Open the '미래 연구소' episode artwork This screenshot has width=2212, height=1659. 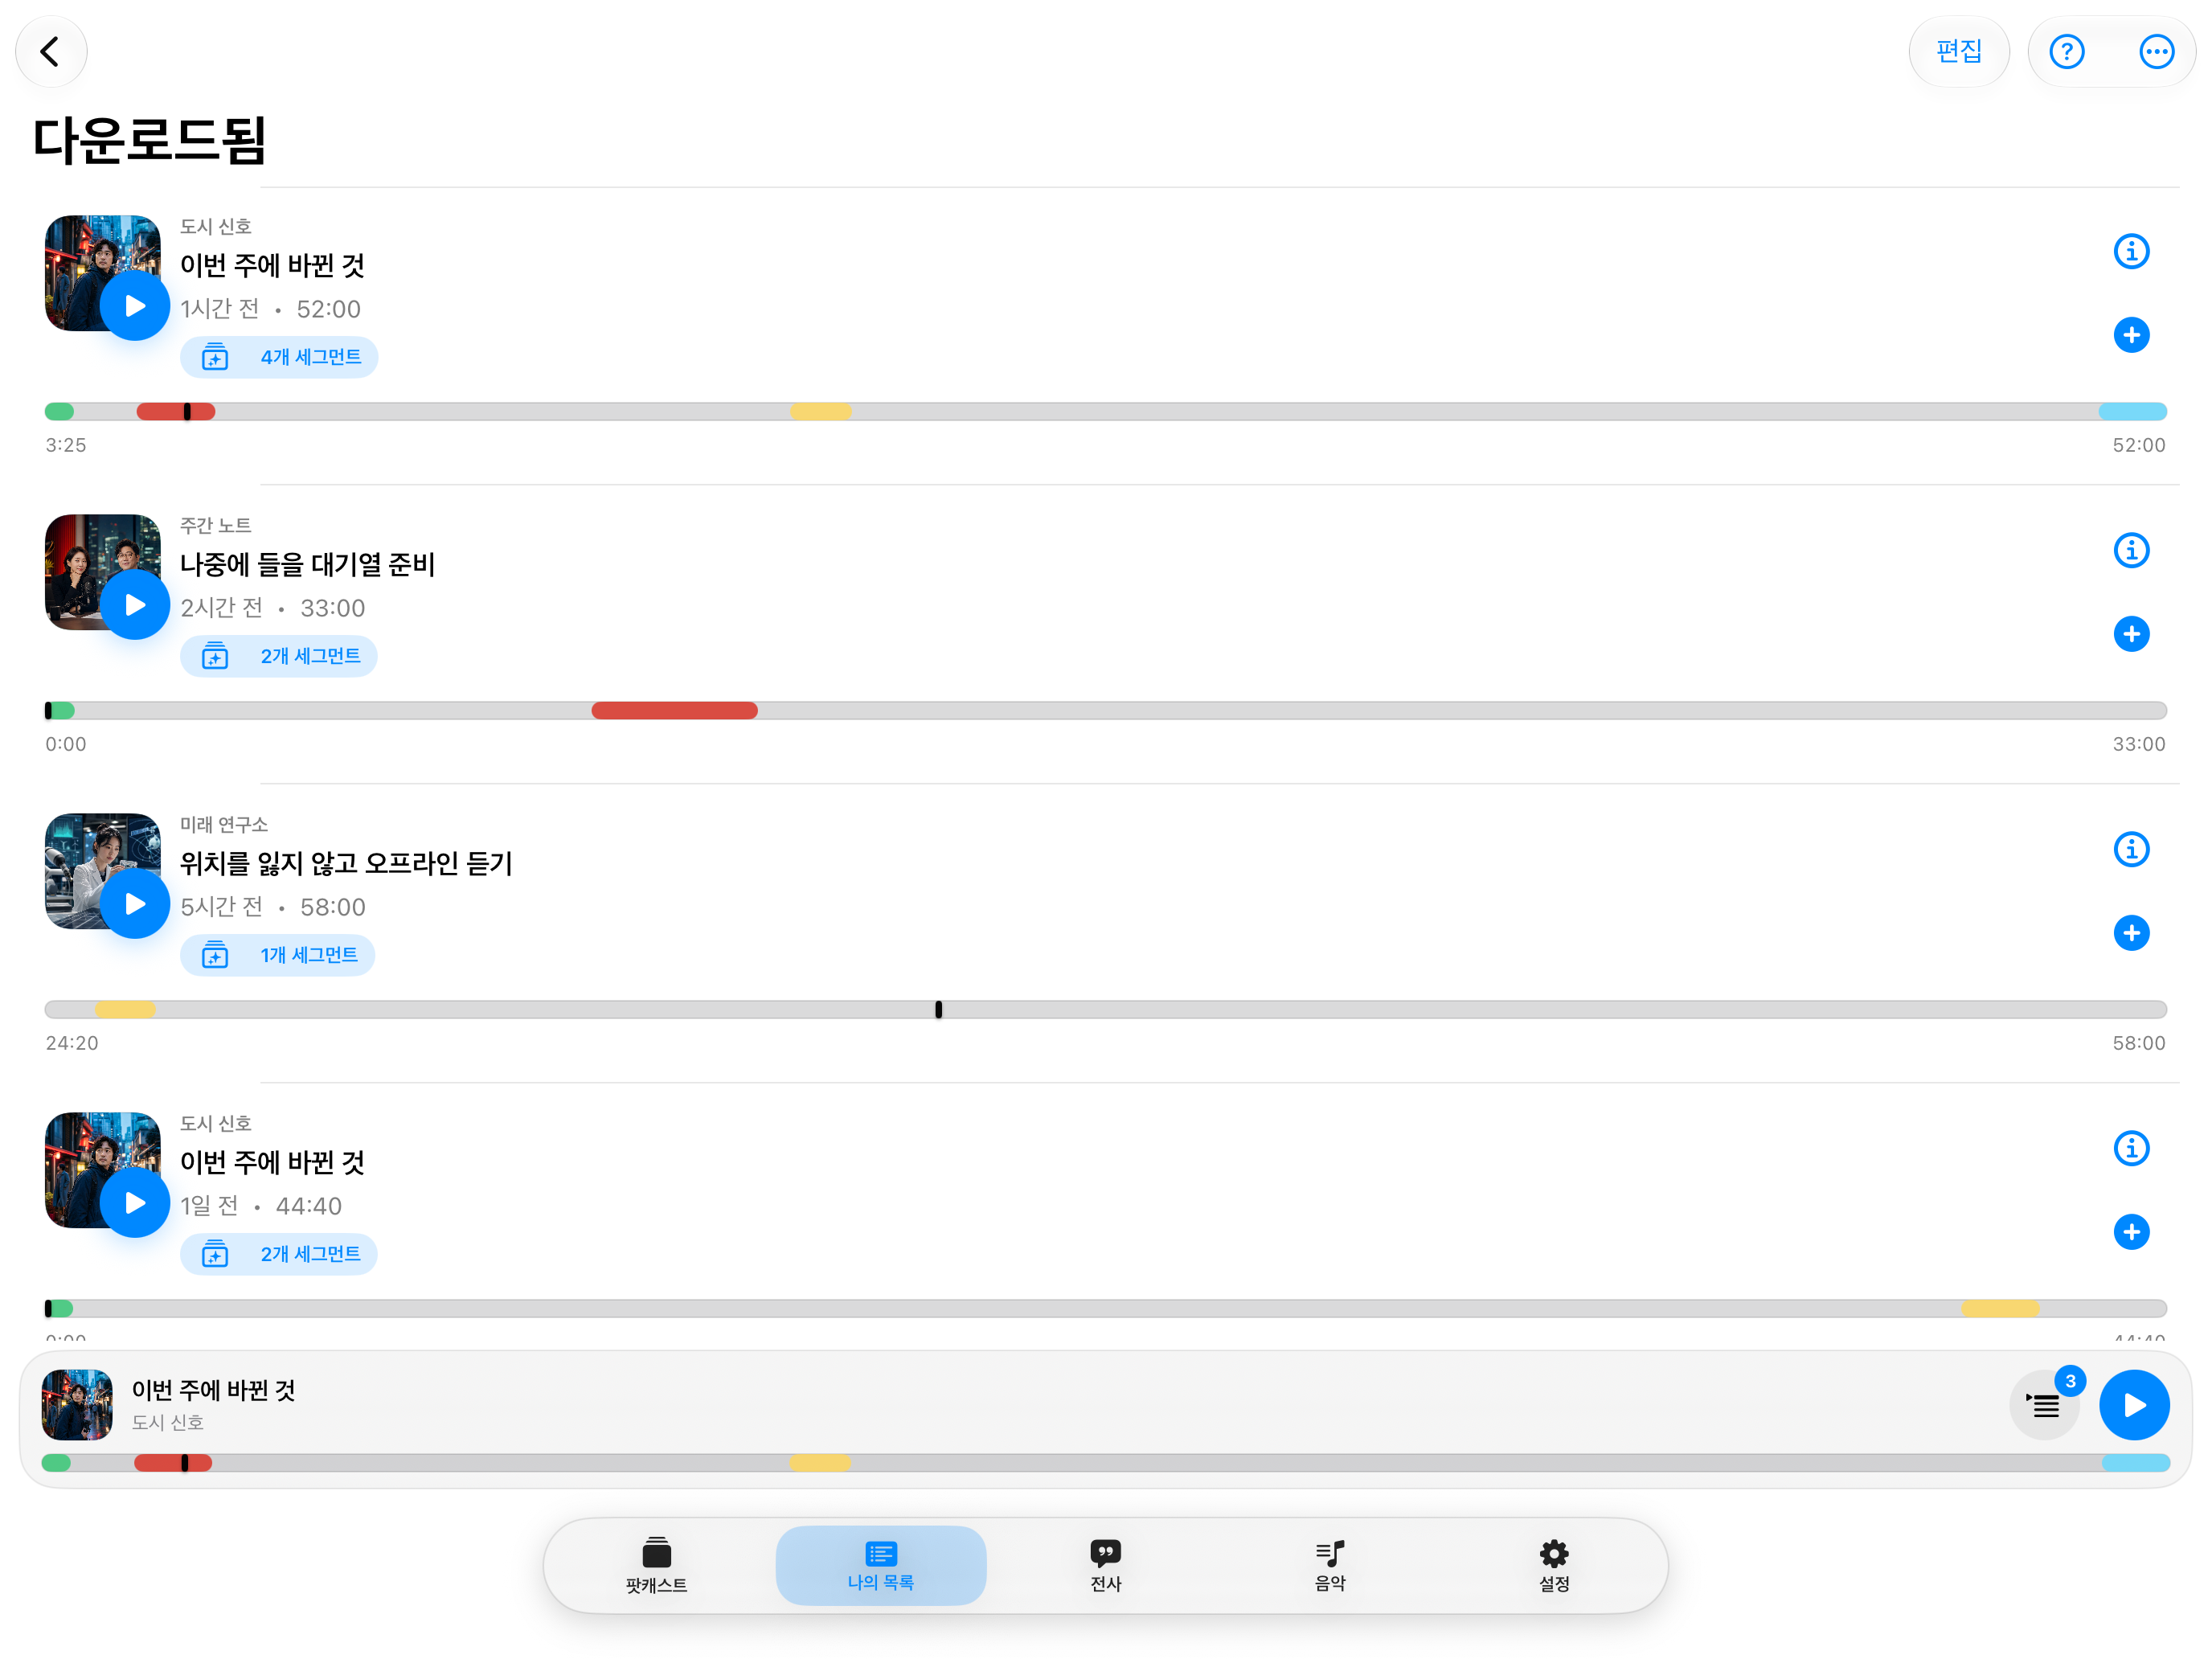click(103, 871)
